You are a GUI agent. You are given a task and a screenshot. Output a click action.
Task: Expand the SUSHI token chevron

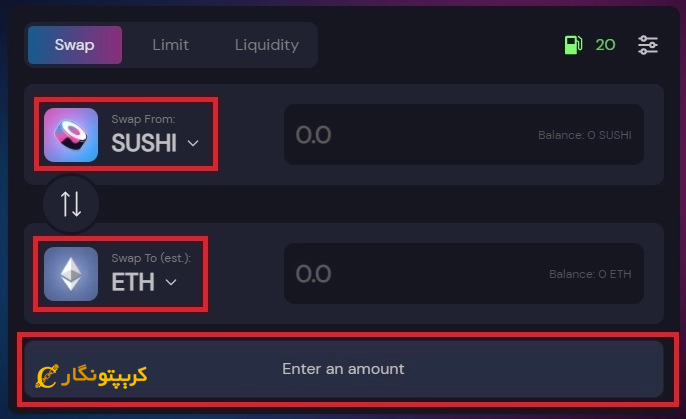(x=193, y=143)
